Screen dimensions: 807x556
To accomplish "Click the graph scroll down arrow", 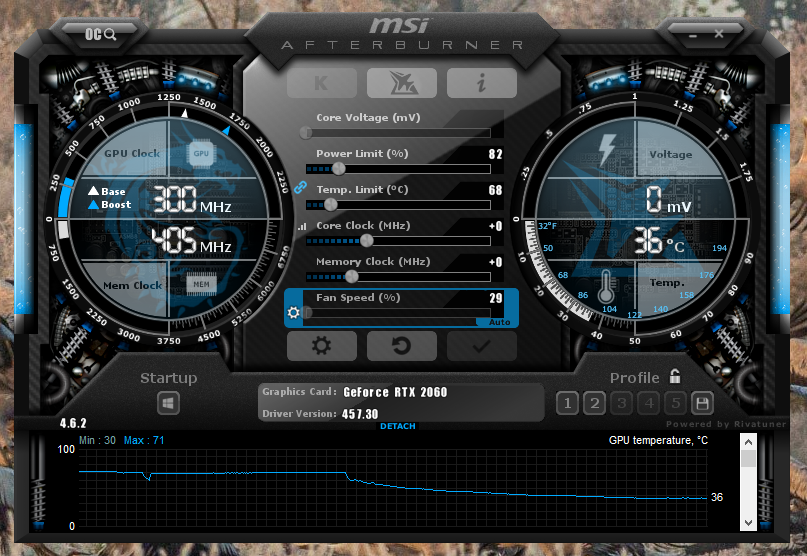I will (748, 523).
